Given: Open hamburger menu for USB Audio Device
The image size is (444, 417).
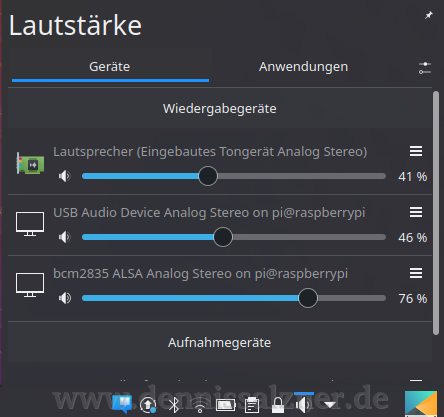Looking at the screenshot, I should [416, 212].
